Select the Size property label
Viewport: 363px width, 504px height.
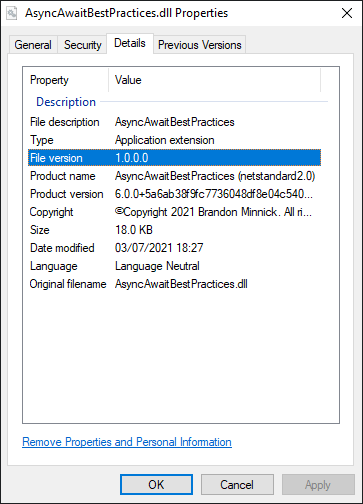(x=40, y=230)
